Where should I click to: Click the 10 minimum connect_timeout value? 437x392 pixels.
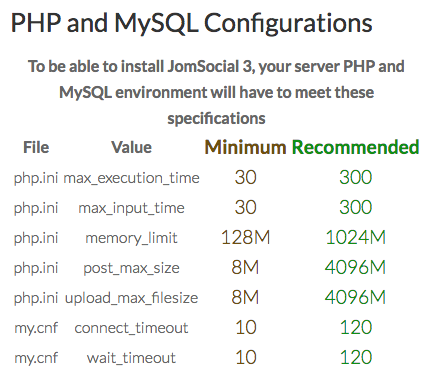point(246,328)
